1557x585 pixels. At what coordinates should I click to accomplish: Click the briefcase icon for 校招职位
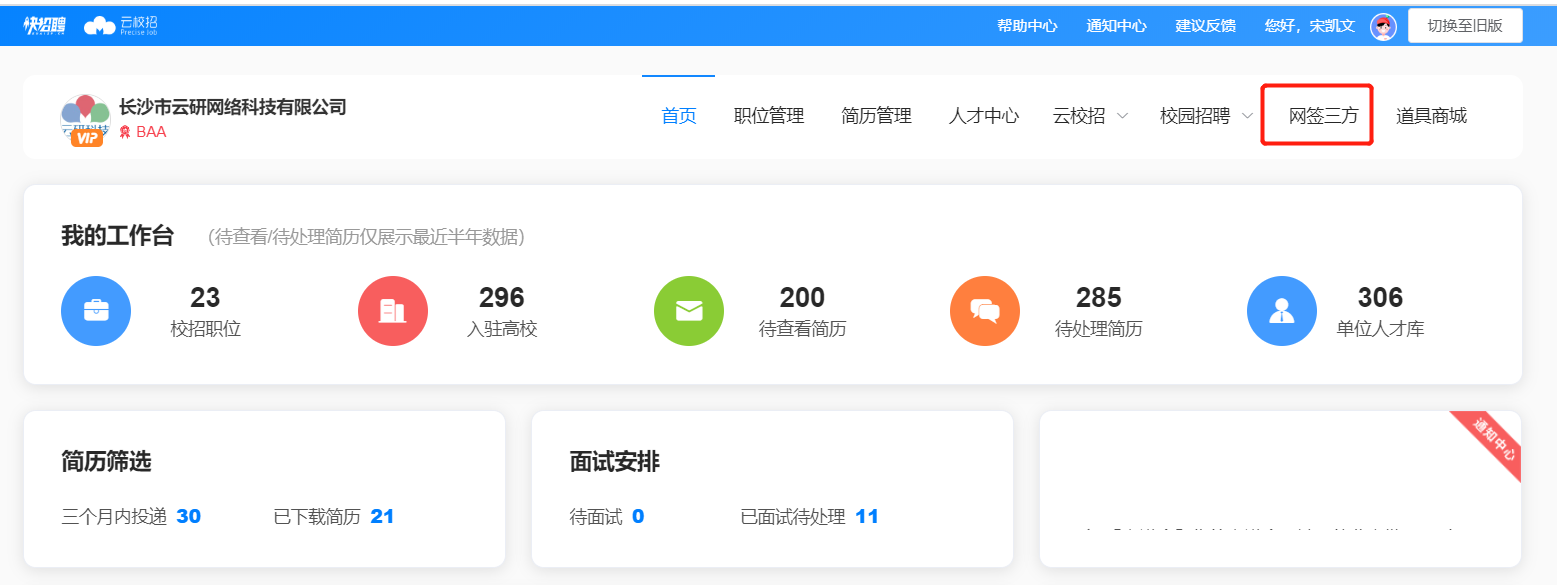coord(96,311)
